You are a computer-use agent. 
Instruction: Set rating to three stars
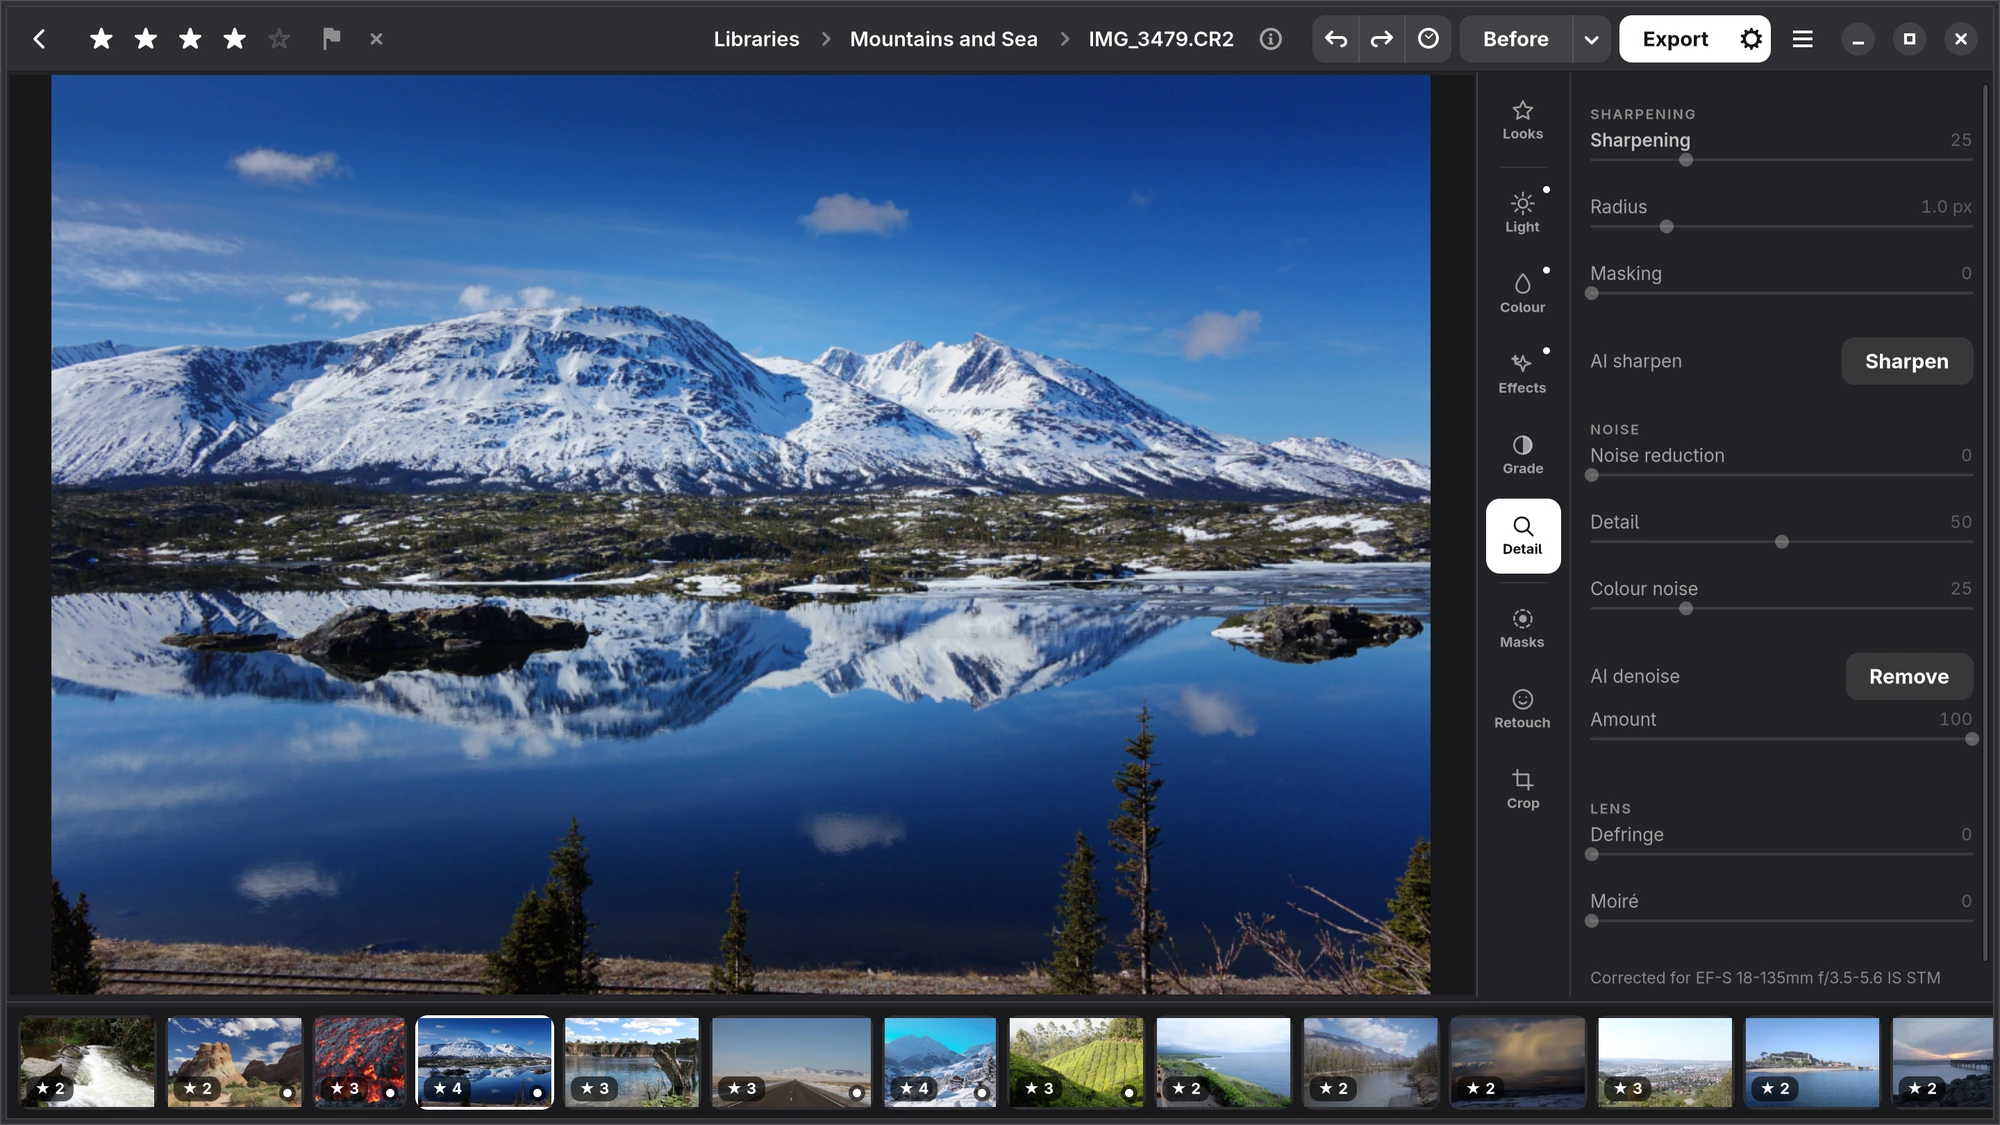190,39
